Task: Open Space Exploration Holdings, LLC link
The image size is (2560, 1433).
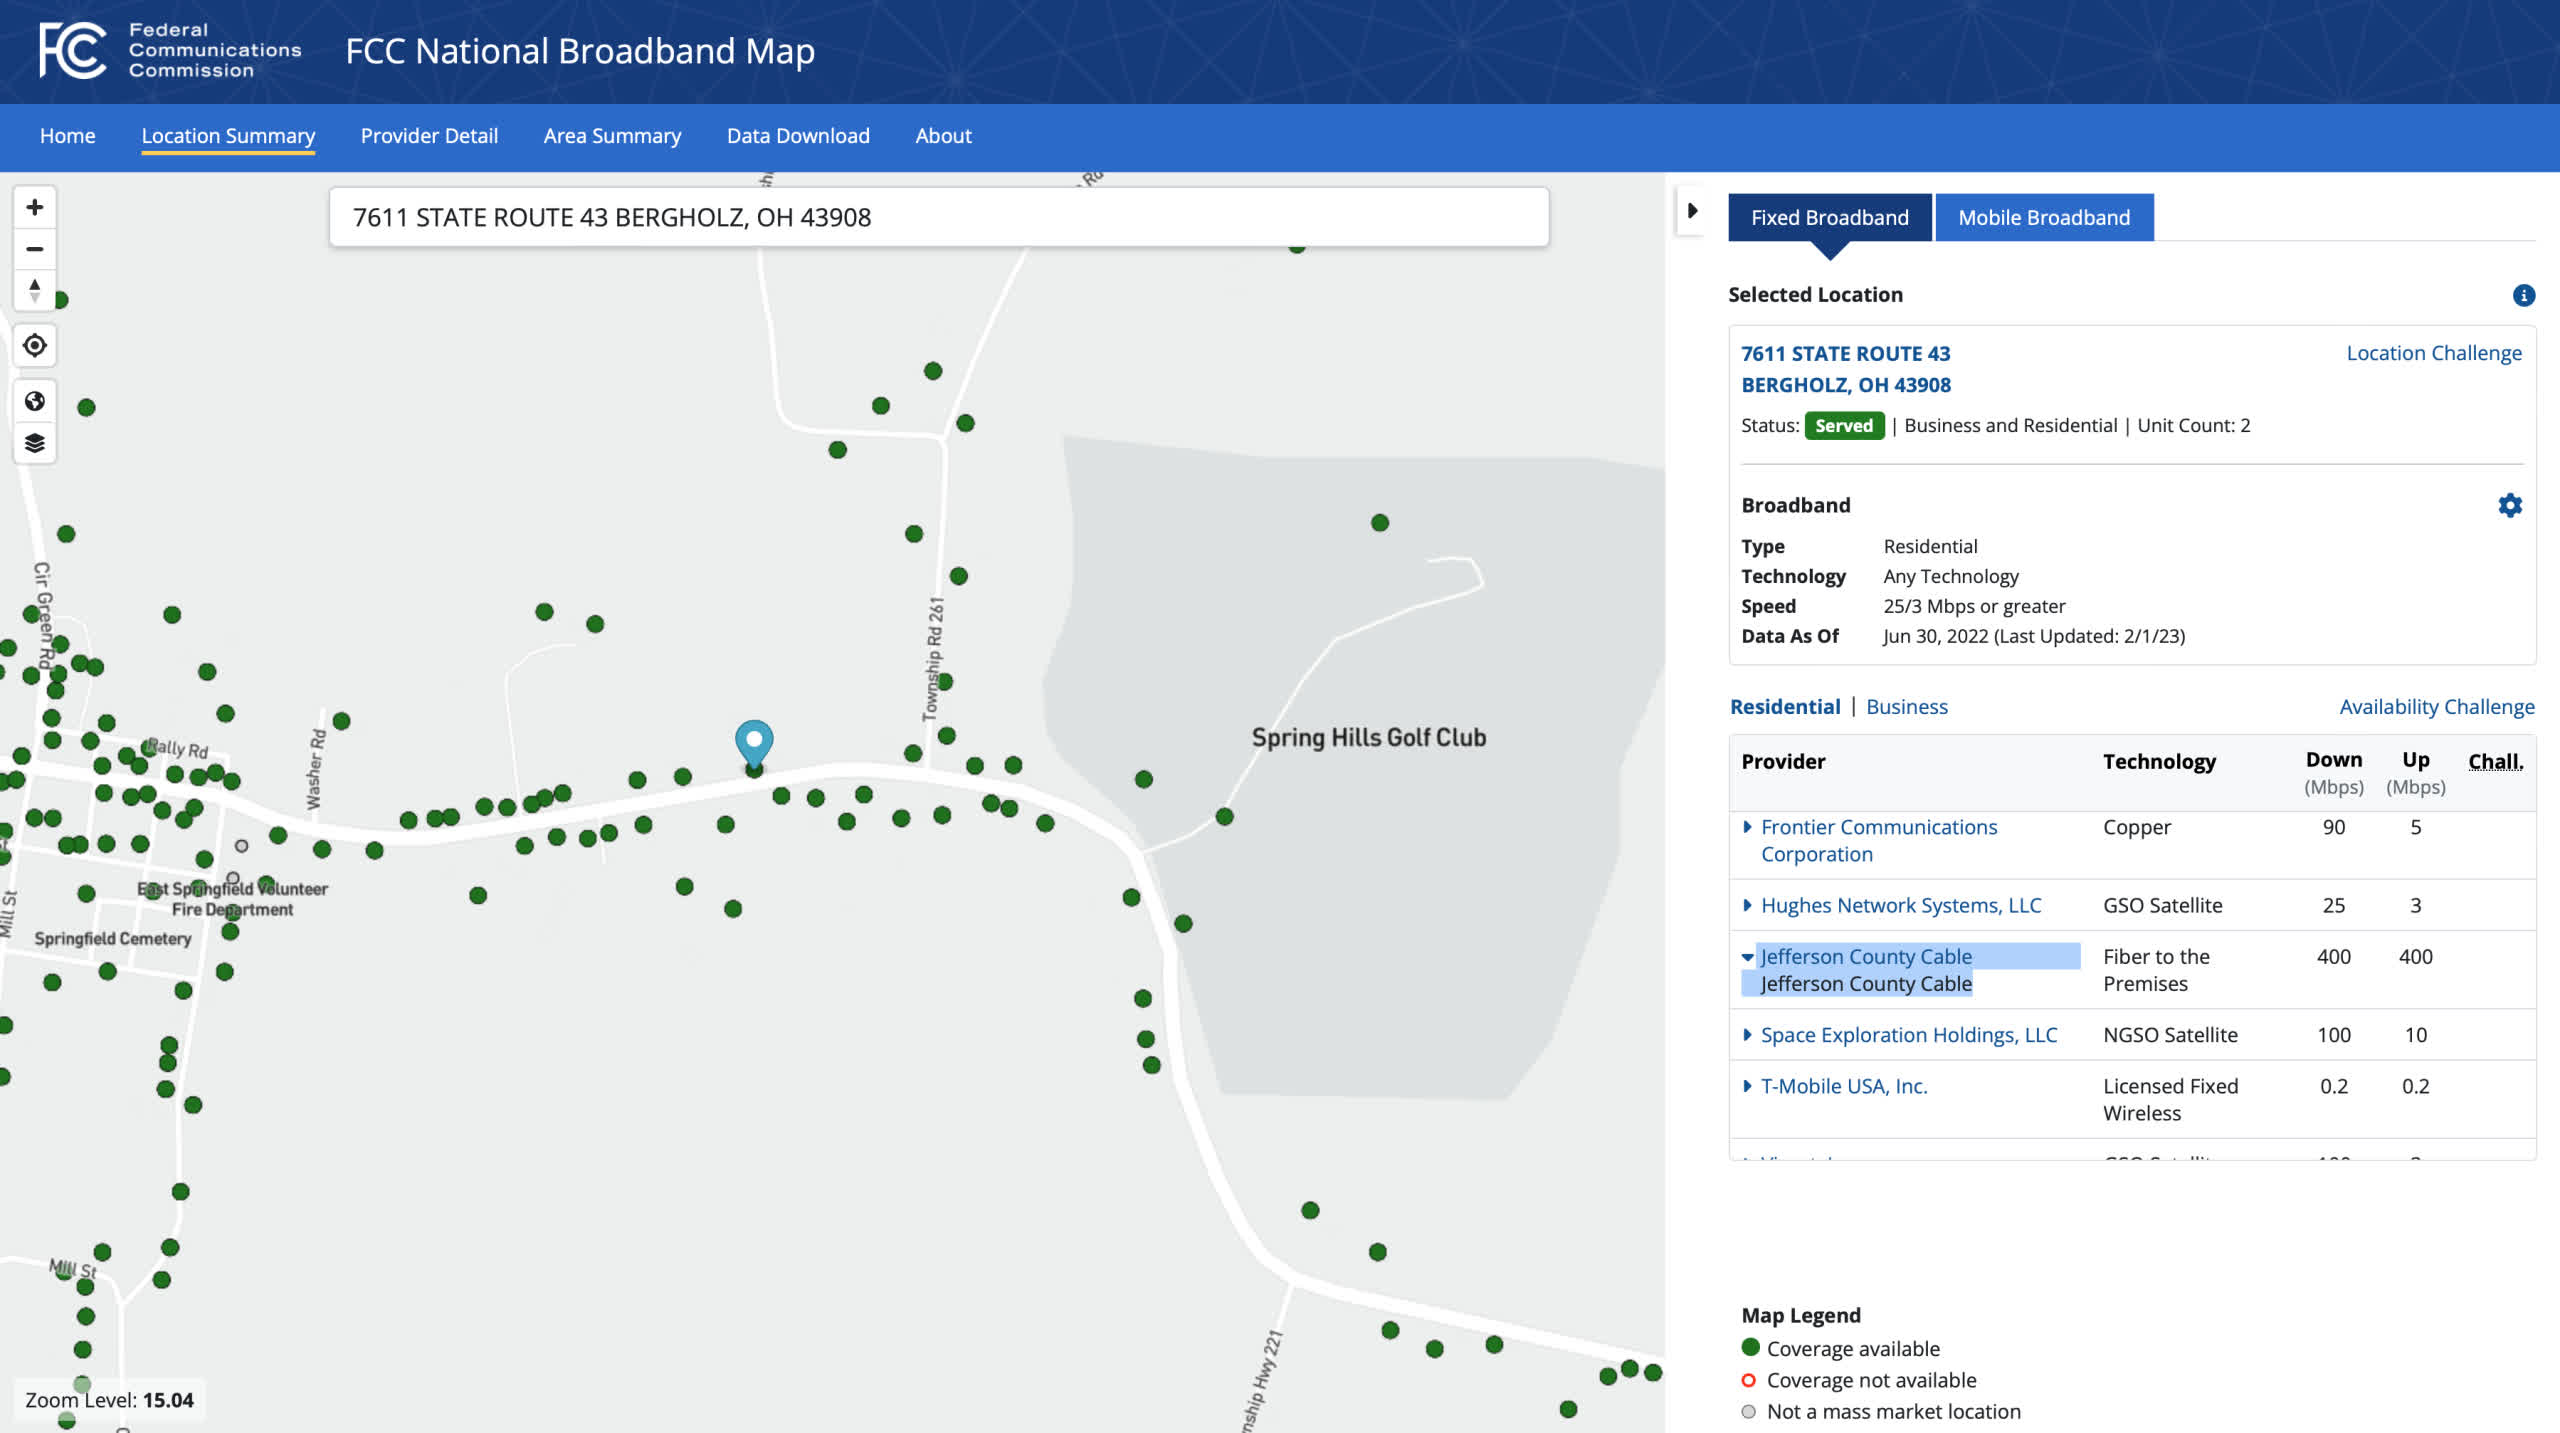Action: click(1909, 1035)
